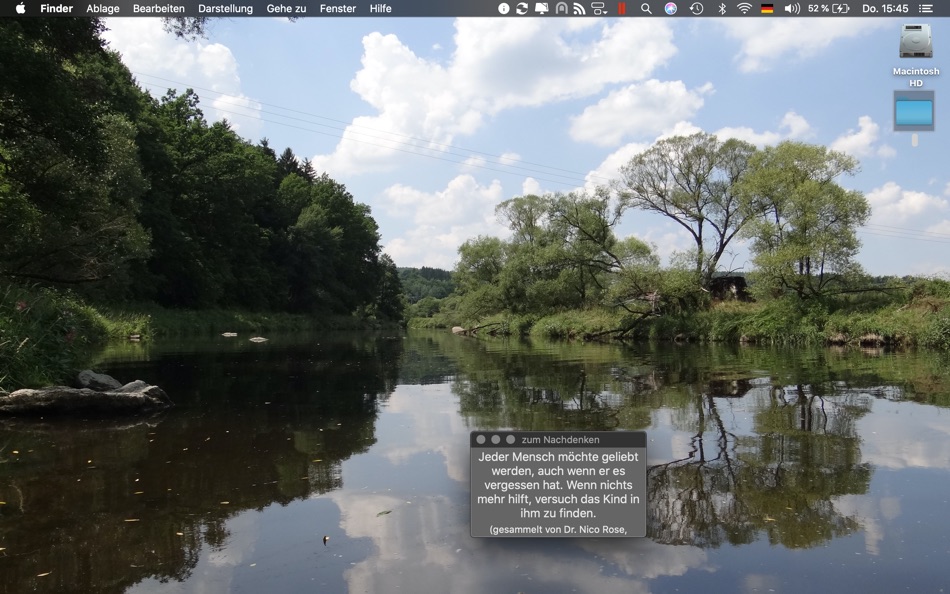Open the Hilfe menu
Viewport: 950px width, 594px height.
pos(380,8)
